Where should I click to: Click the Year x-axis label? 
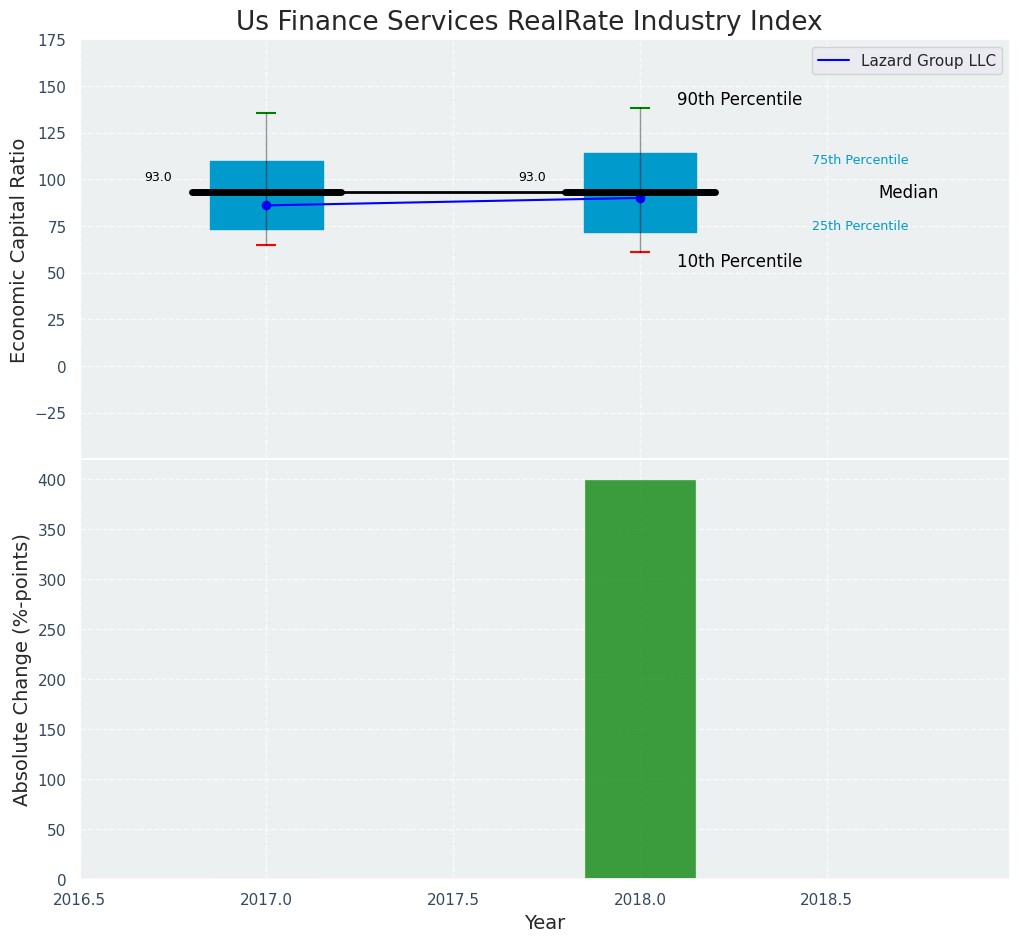pyautogui.click(x=545, y=922)
